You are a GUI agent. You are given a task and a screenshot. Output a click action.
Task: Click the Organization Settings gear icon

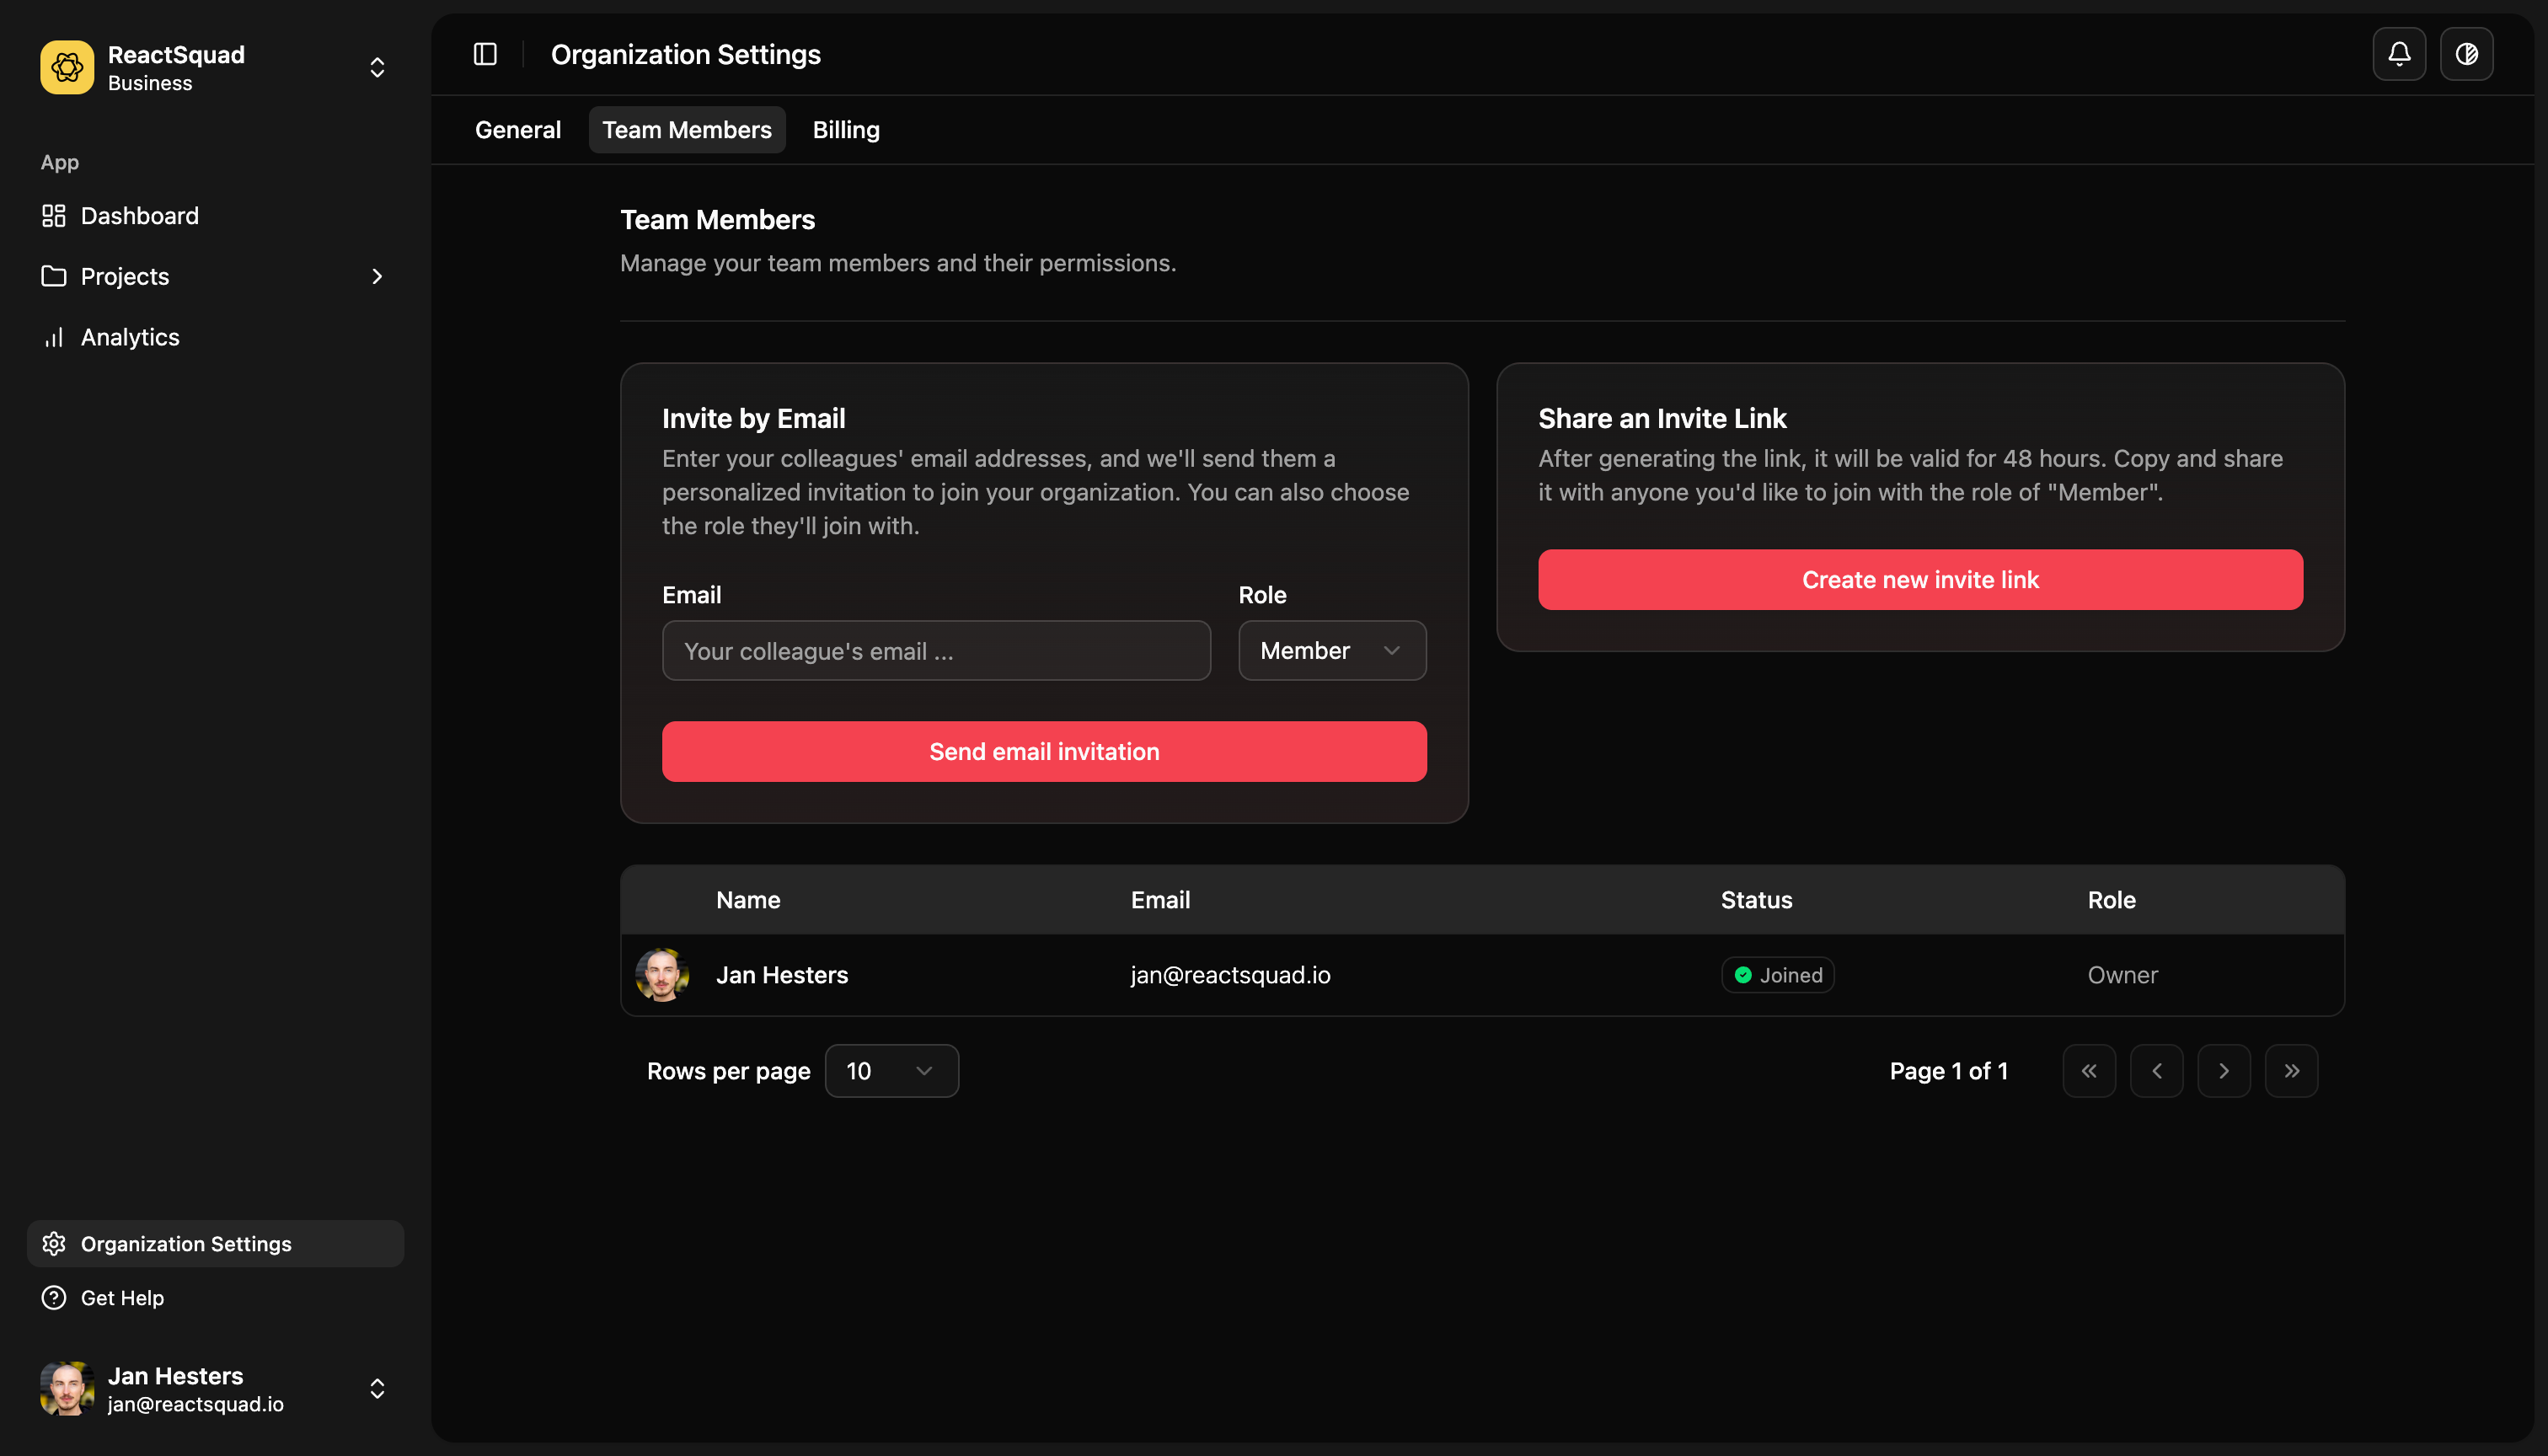coord(54,1243)
